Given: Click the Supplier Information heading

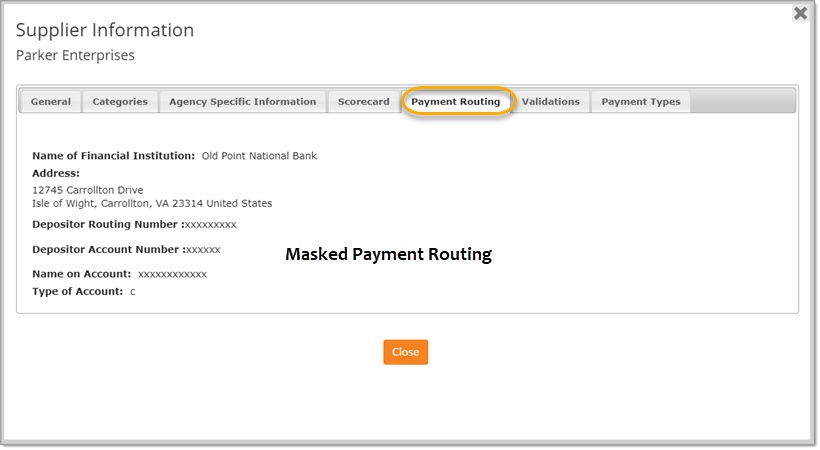Looking at the screenshot, I should click(105, 30).
